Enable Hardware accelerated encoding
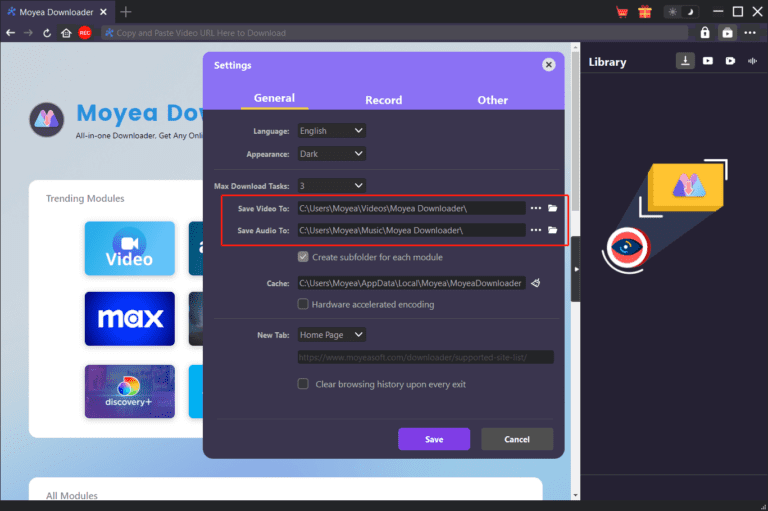This screenshot has height=511, width=768. [x=303, y=304]
